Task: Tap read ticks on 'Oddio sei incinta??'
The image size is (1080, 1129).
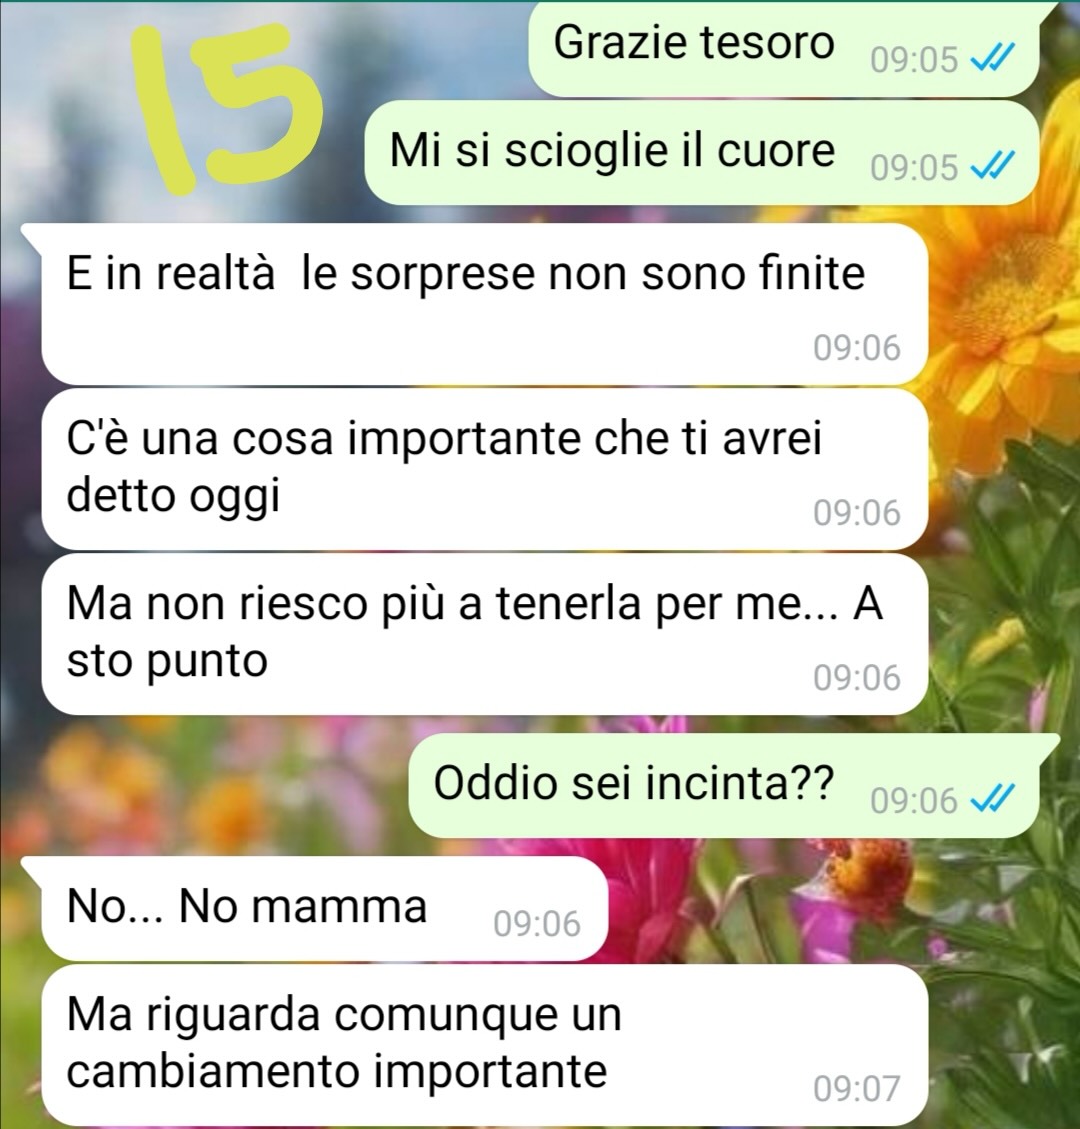Action: tap(993, 799)
